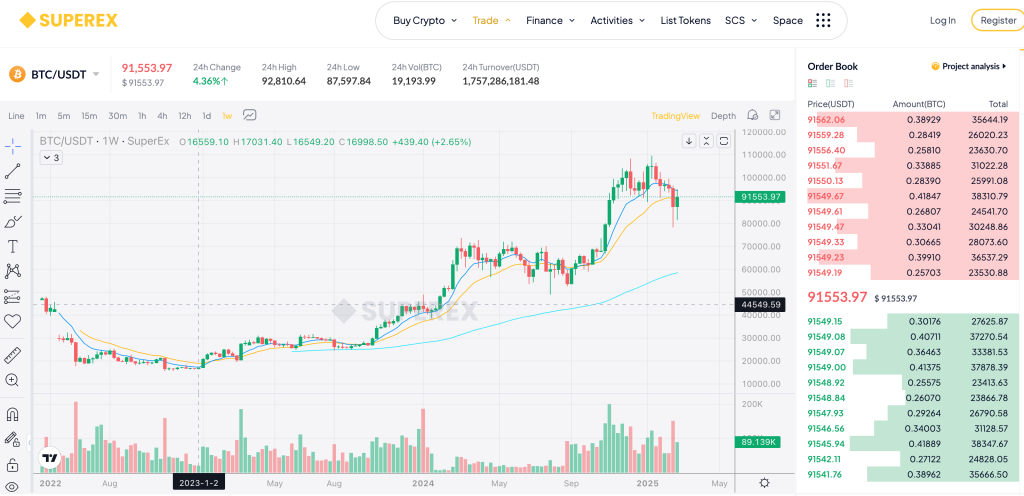Pick the ruler measure tool

13,355
